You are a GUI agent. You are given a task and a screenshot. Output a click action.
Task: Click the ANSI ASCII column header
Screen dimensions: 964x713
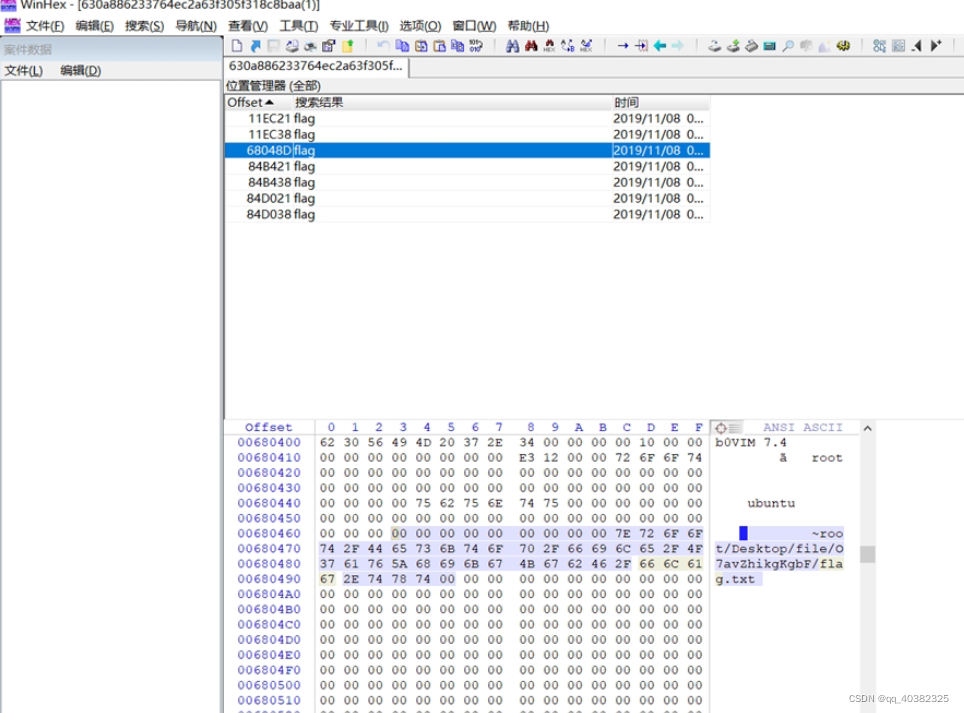(x=802, y=427)
